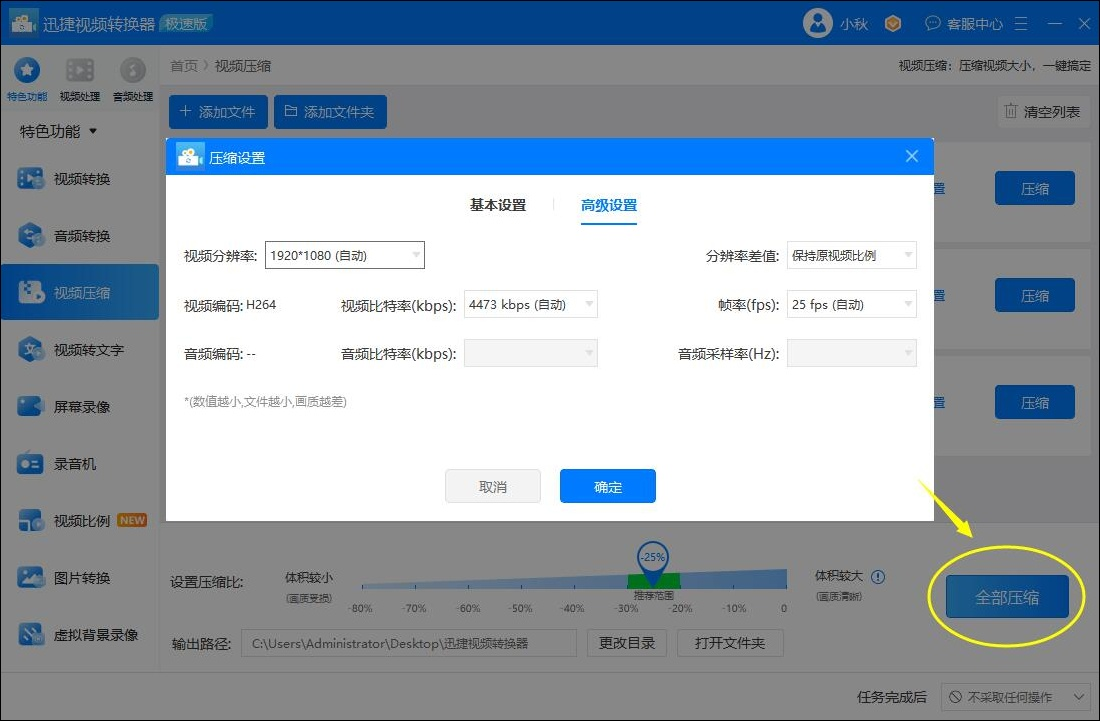
Task: Click 压缩 button for first file
Action: pyautogui.click(x=1035, y=188)
